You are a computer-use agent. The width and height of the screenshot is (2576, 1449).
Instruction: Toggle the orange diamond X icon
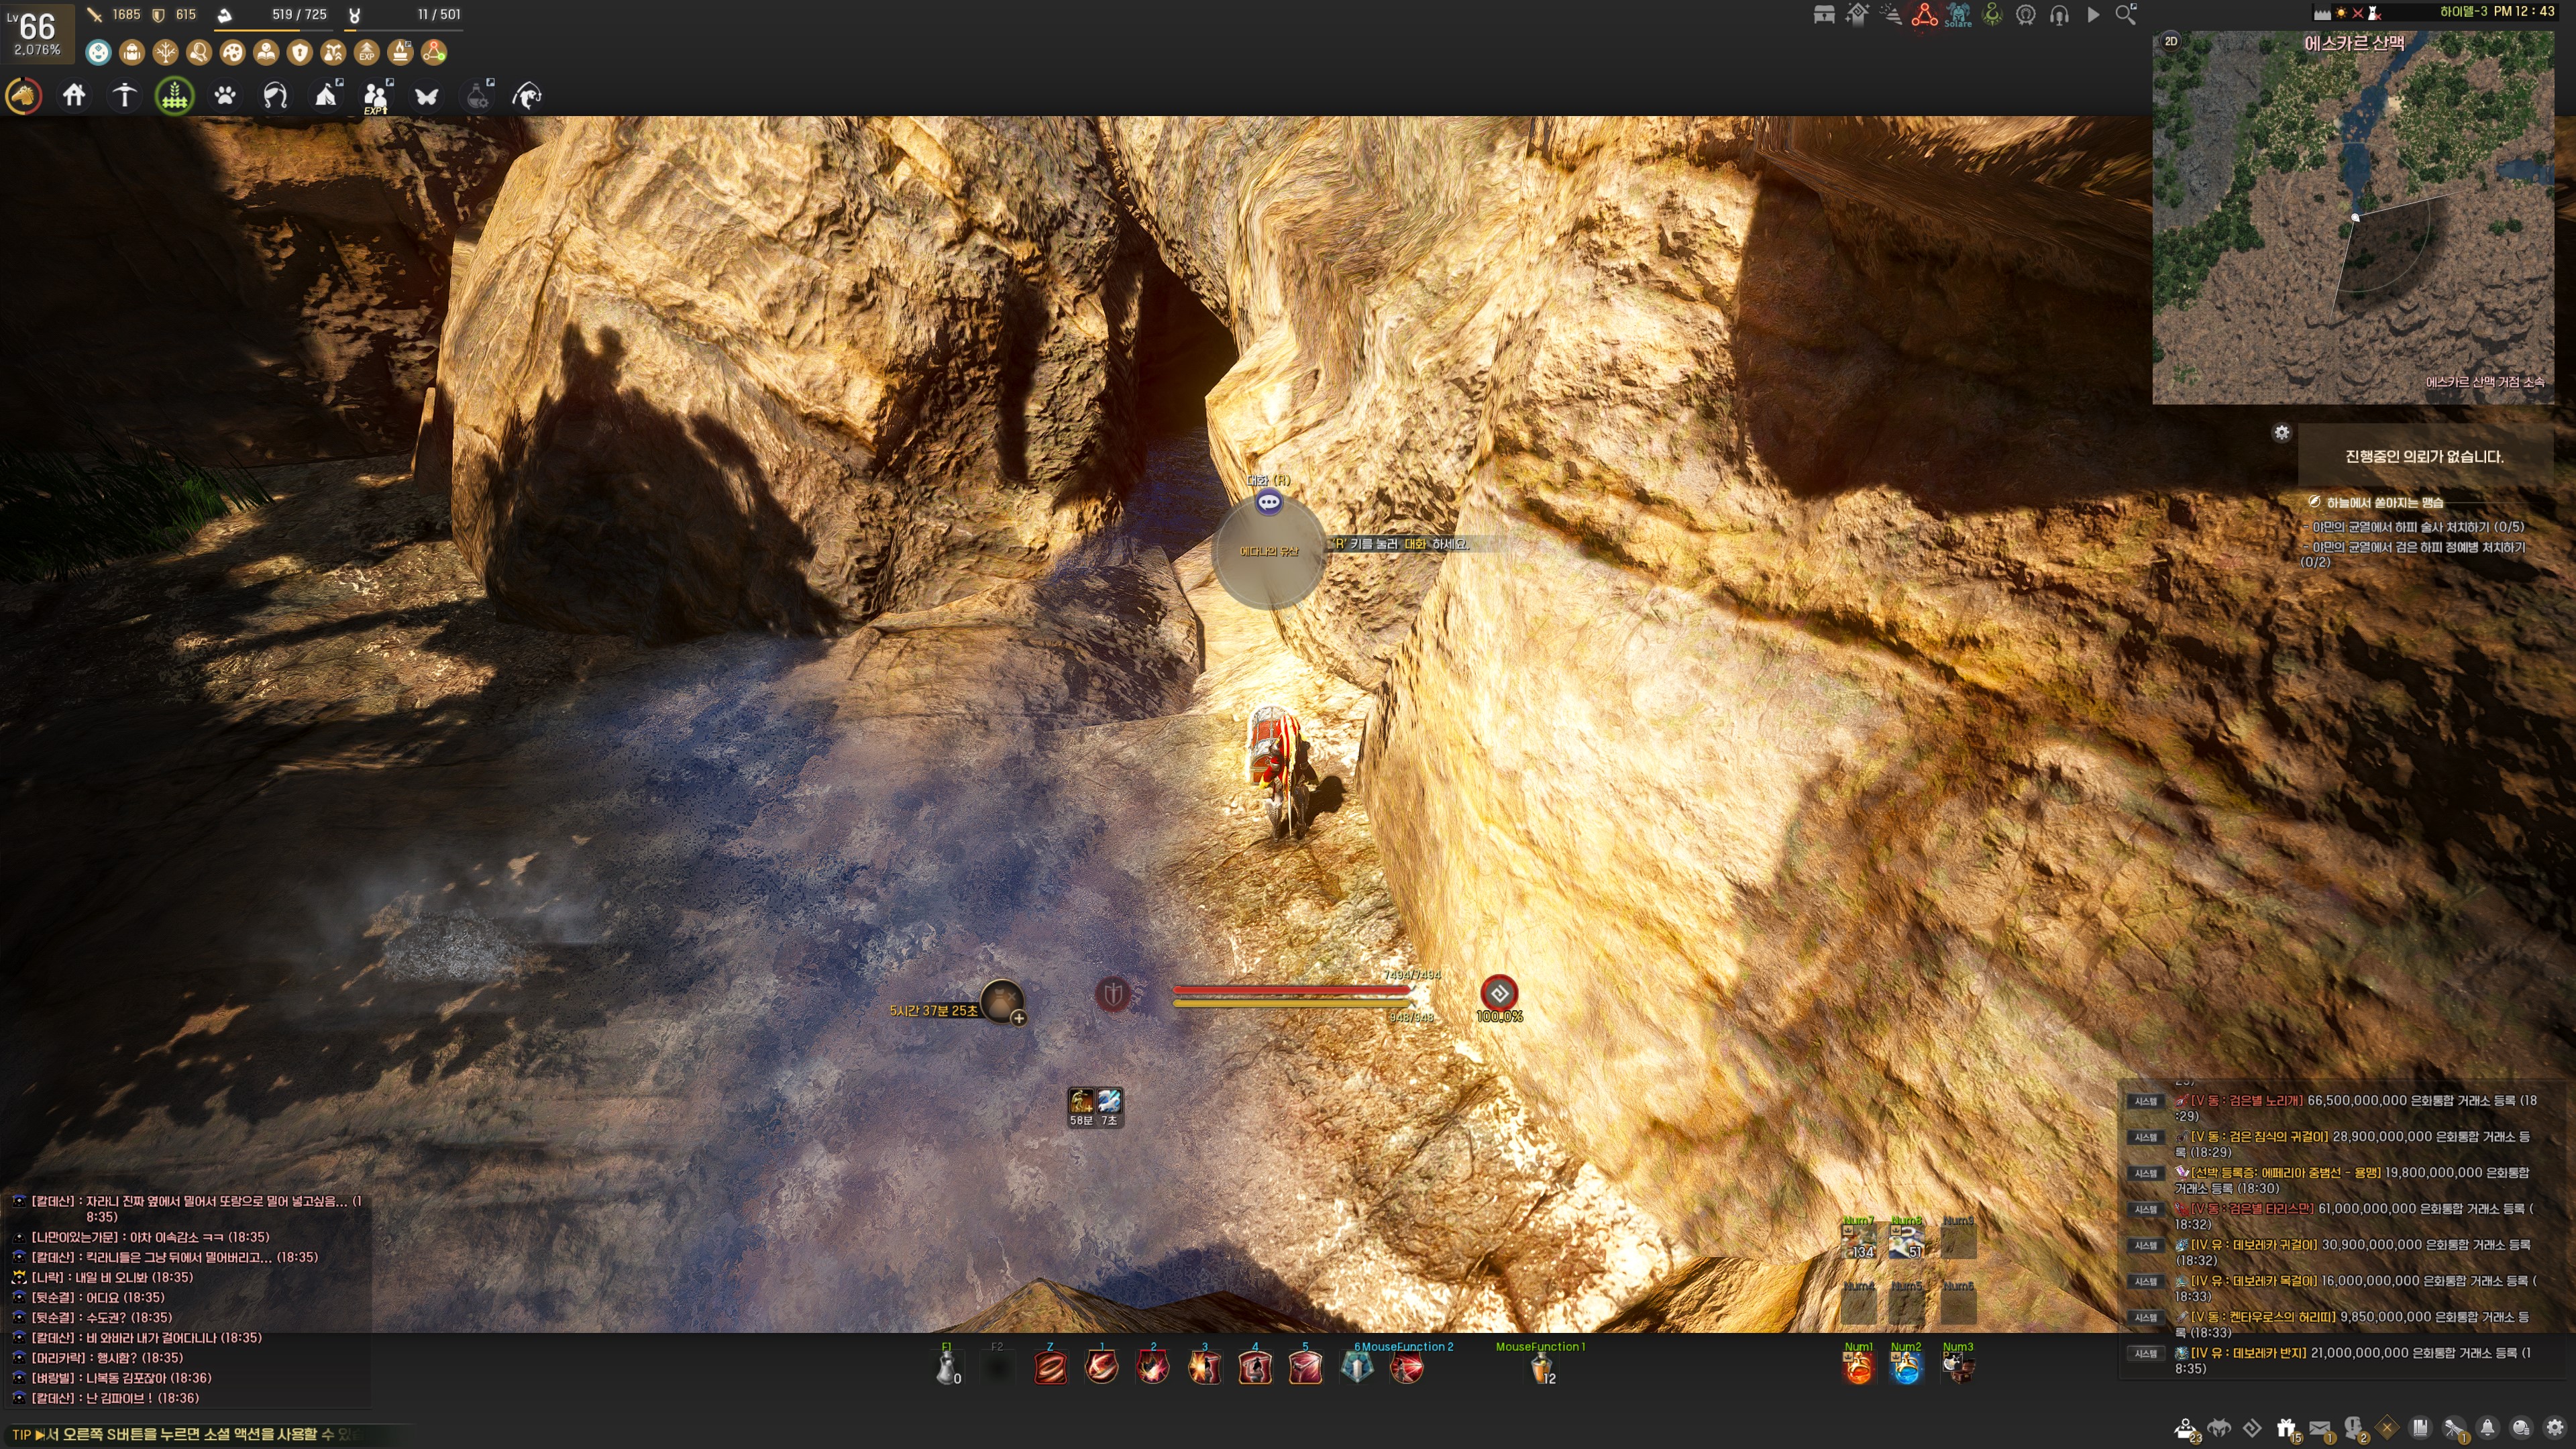coord(2387,1428)
